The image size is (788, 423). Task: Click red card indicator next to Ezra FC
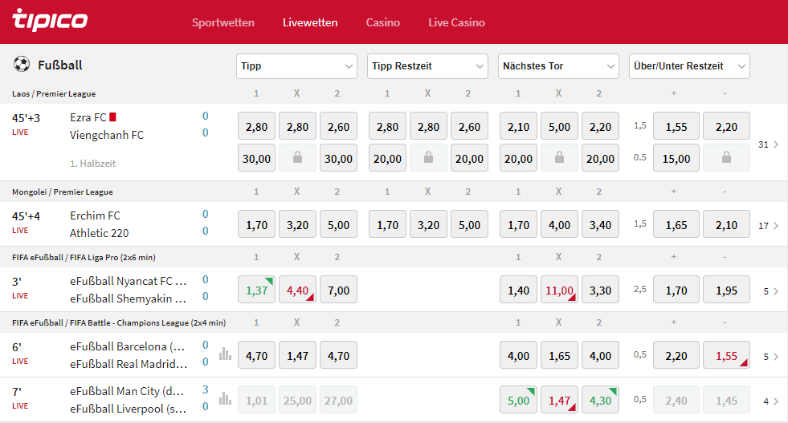pos(113,117)
